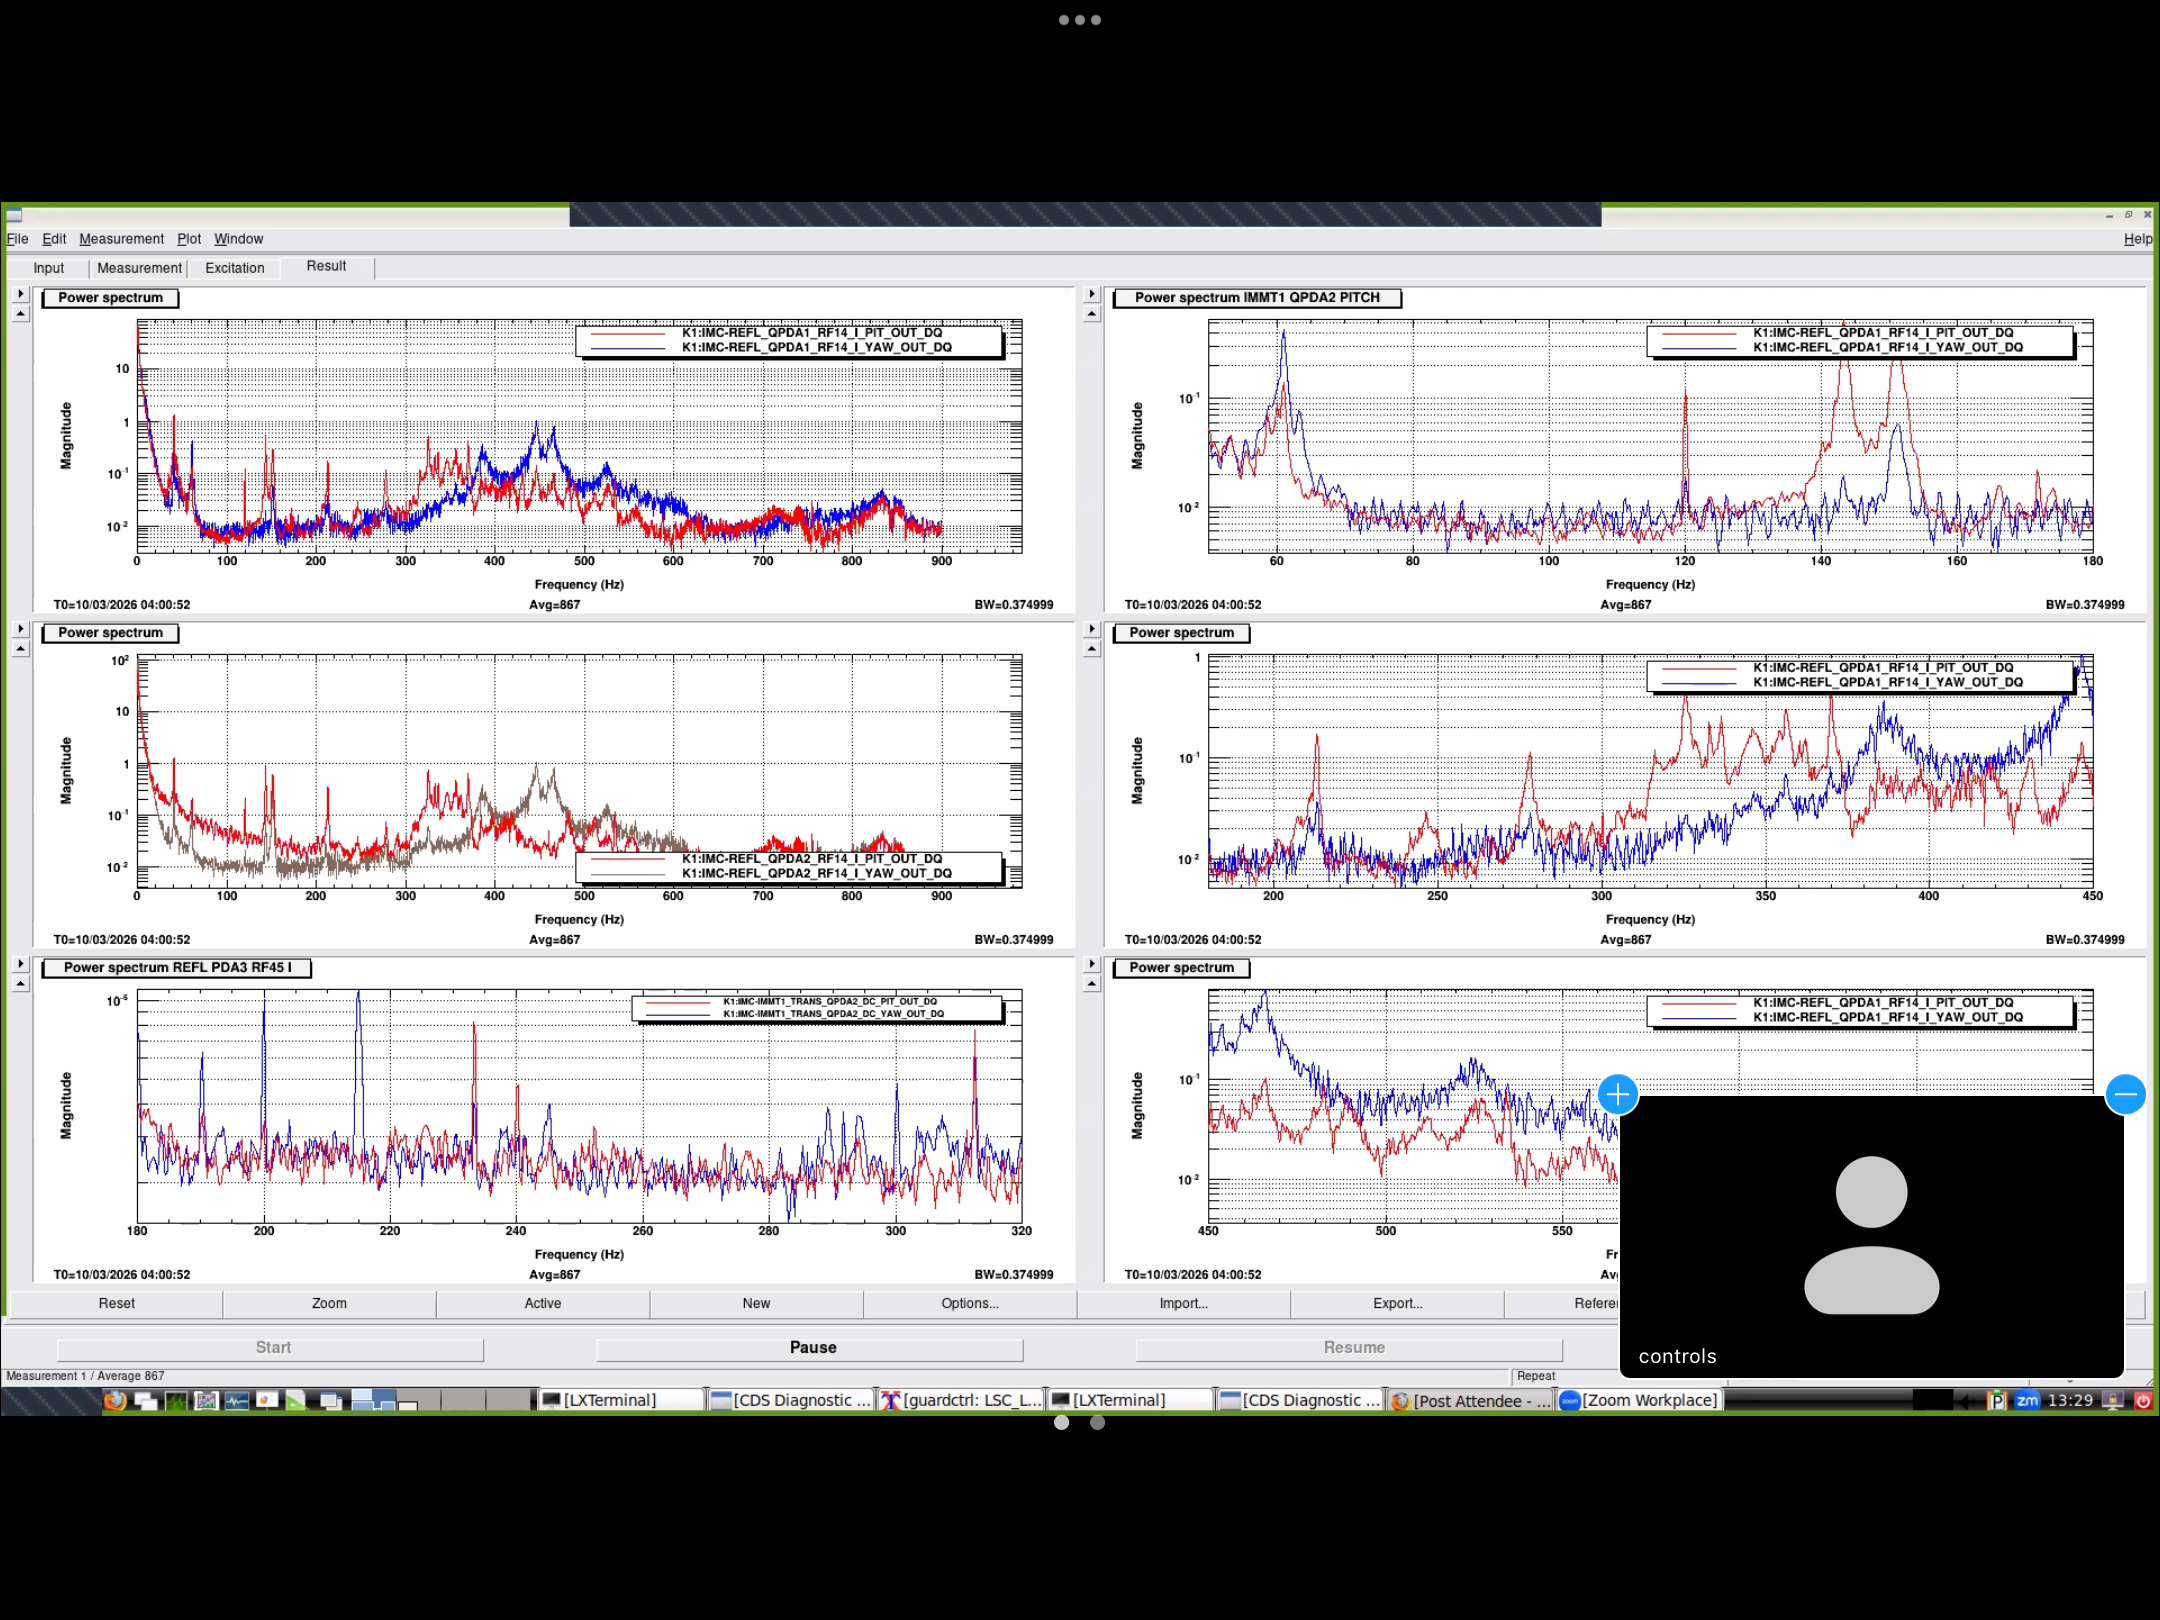This screenshot has width=2160, height=1620.
Task: Switch to the Input tab
Action: coord(48,268)
